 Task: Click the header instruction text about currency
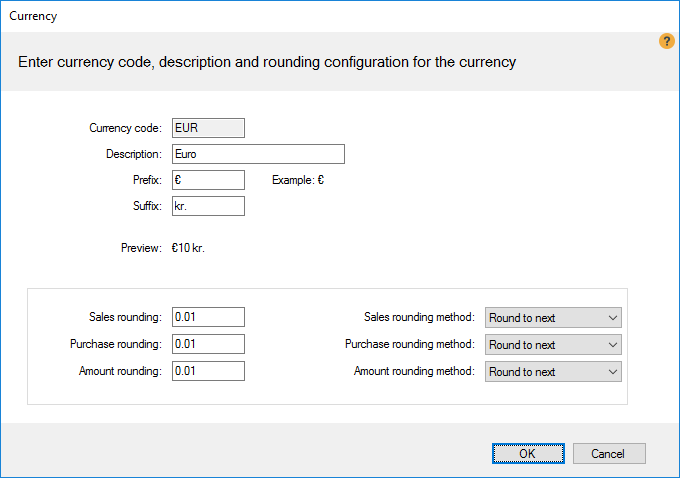tap(267, 62)
